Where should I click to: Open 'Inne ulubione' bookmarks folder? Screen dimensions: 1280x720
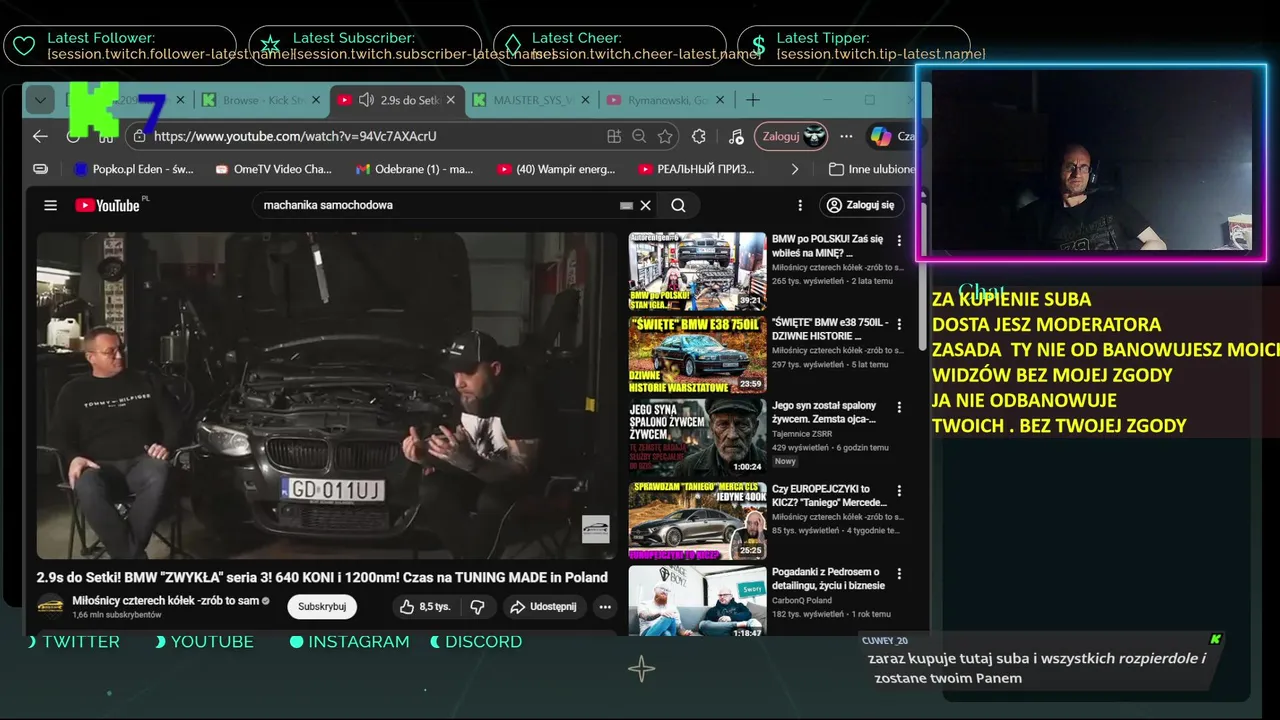pos(872,169)
